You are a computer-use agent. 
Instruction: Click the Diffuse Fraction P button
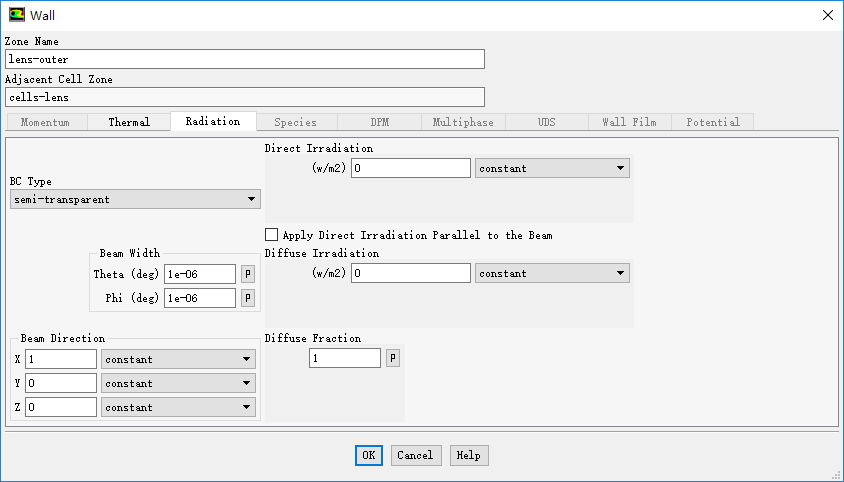click(392, 358)
